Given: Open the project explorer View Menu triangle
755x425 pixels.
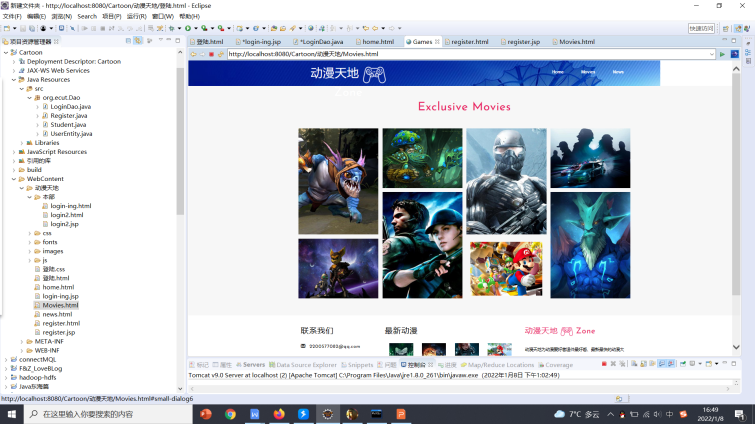Looking at the screenshot, I should tap(160, 40).
